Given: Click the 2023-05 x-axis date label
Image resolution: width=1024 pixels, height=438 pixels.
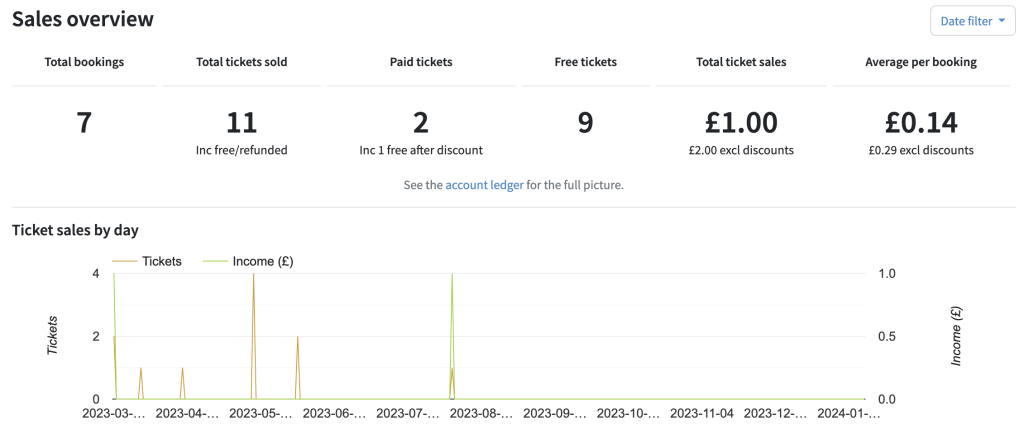Looking at the screenshot, I should coord(261,413).
